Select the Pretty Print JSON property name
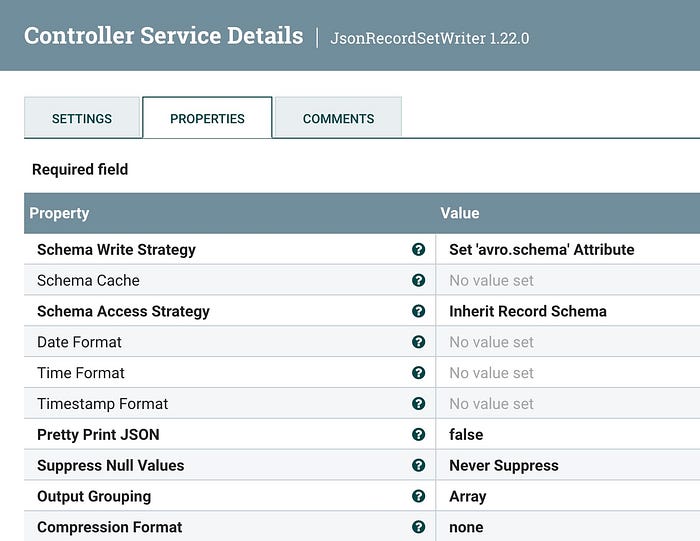Image resolution: width=700 pixels, height=541 pixels. pos(98,434)
